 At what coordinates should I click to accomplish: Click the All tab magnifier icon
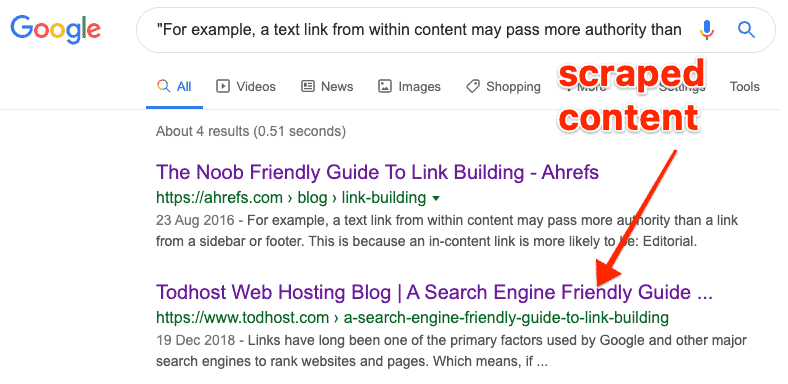[x=163, y=86]
